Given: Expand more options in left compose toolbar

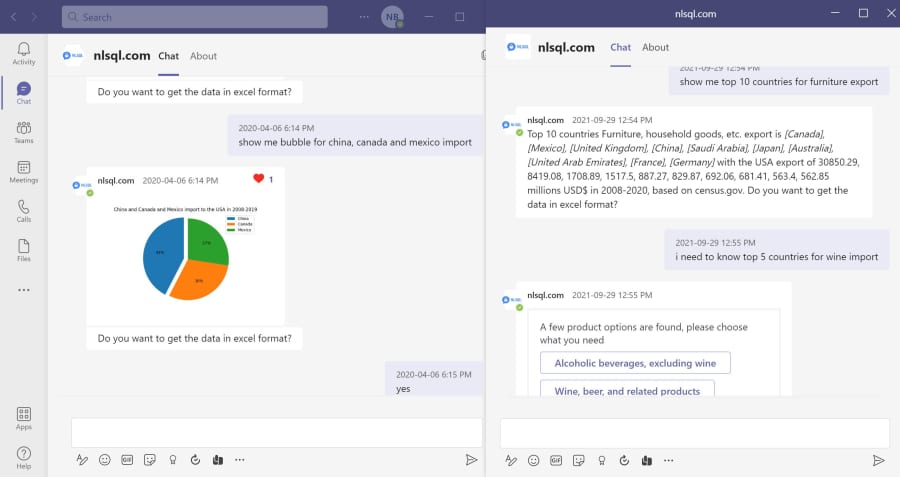Looking at the screenshot, I should pos(240,460).
